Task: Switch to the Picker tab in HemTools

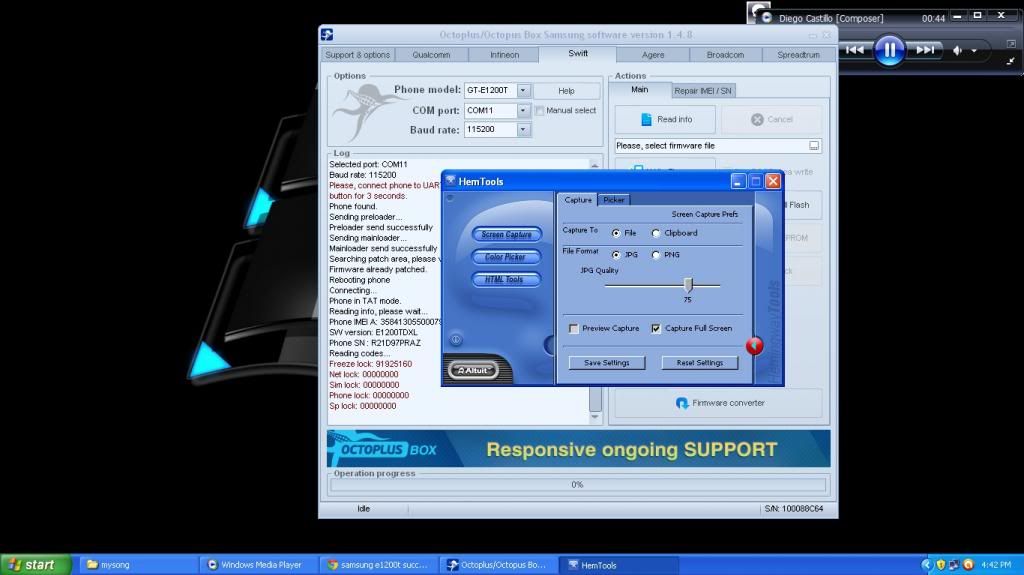Action: click(x=614, y=200)
